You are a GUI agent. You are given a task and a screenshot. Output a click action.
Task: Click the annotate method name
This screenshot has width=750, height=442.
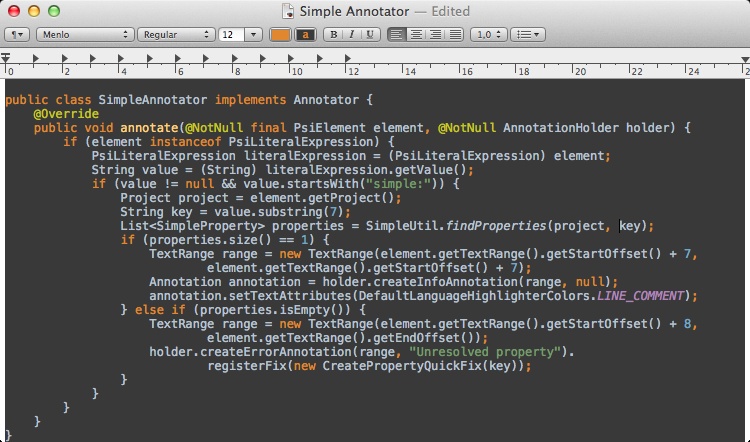click(x=149, y=128)
